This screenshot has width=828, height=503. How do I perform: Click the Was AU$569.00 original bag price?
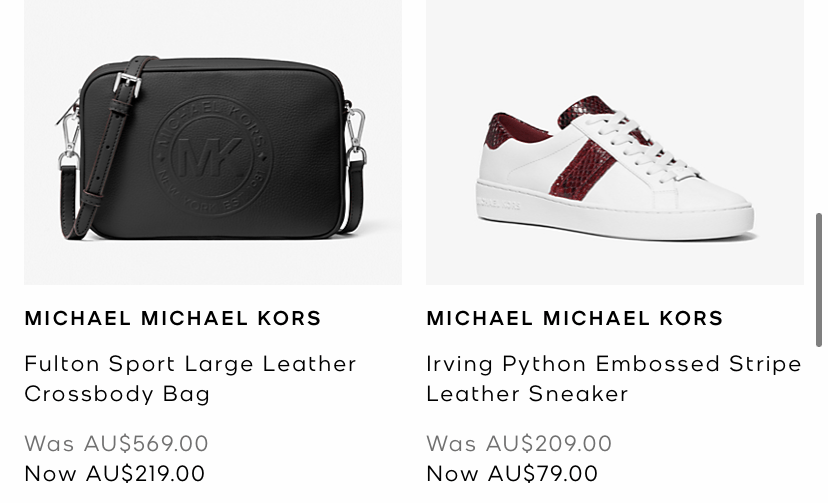tap(117, 443)
